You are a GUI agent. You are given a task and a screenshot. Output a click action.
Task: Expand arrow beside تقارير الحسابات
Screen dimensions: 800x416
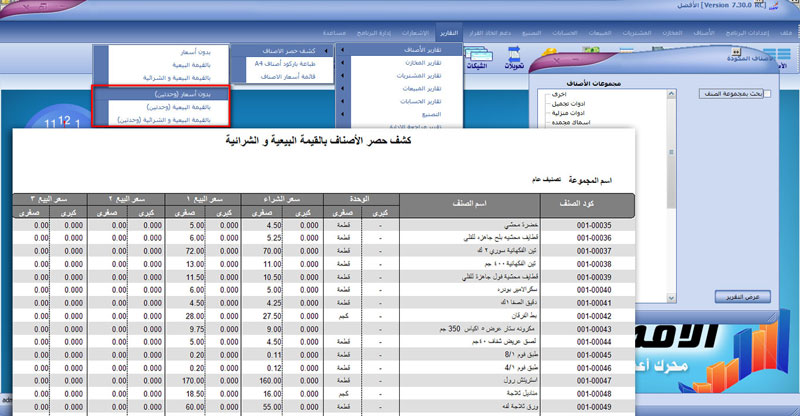(x=342, y=101)
